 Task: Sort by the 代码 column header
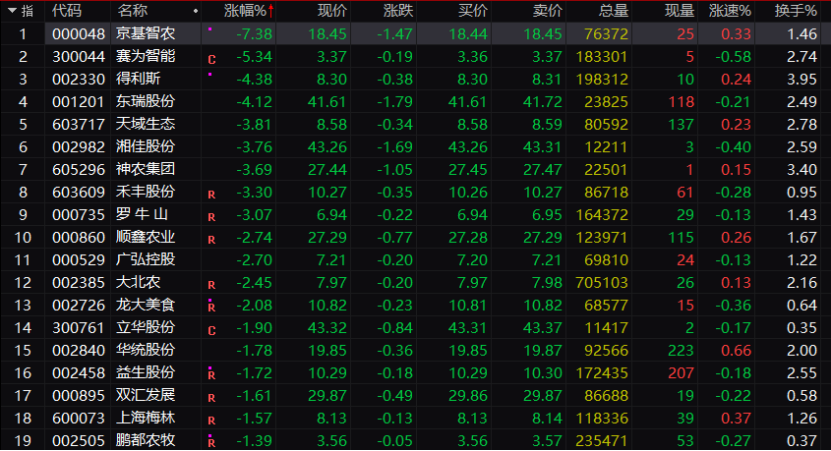pos(67,11)
